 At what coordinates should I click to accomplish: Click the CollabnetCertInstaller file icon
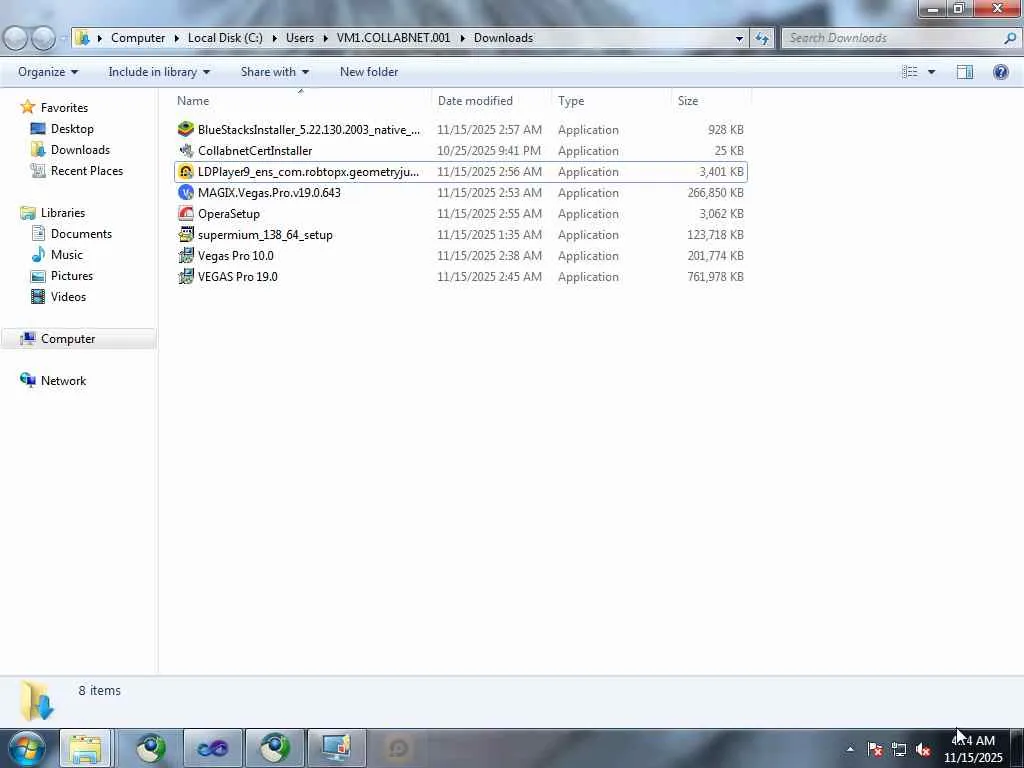click(x=186, y=150)
